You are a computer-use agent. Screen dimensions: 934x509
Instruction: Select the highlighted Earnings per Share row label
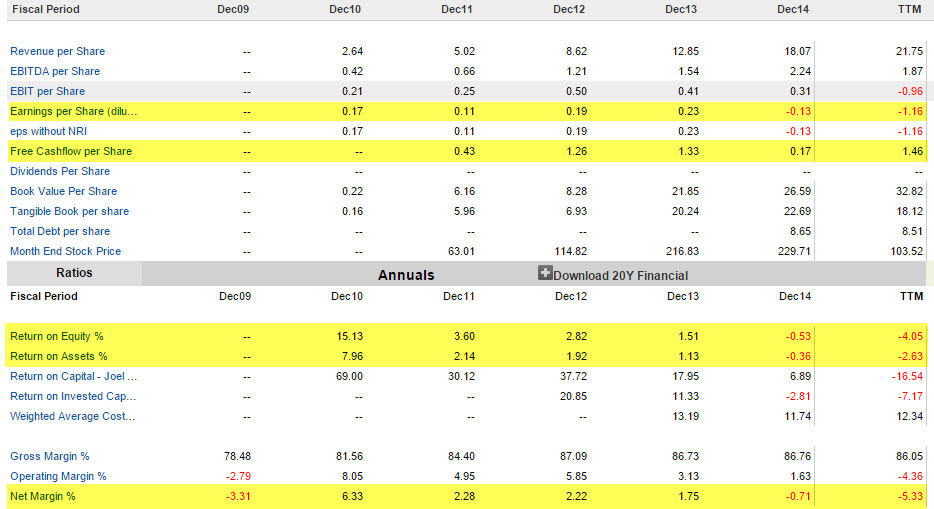(x=73, y=111)
